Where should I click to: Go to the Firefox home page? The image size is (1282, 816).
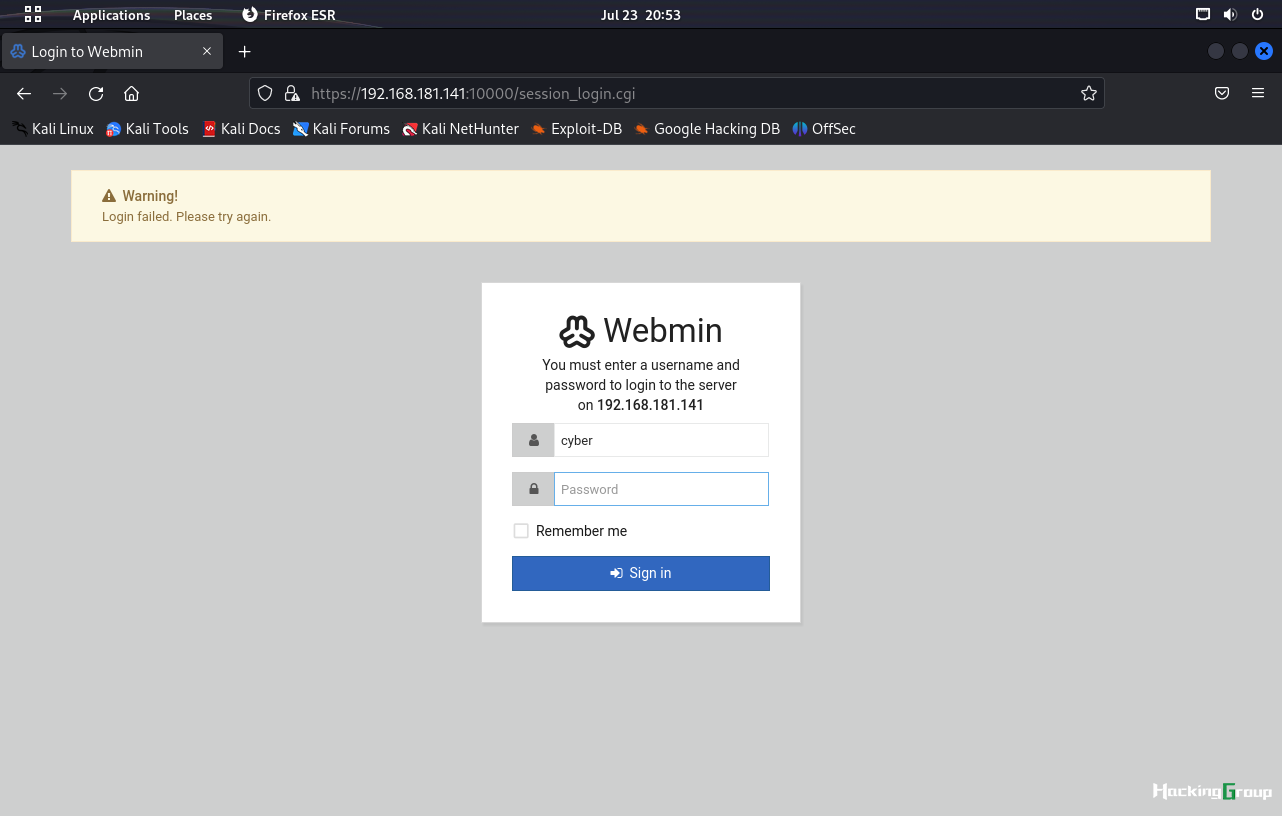point(131,94)
